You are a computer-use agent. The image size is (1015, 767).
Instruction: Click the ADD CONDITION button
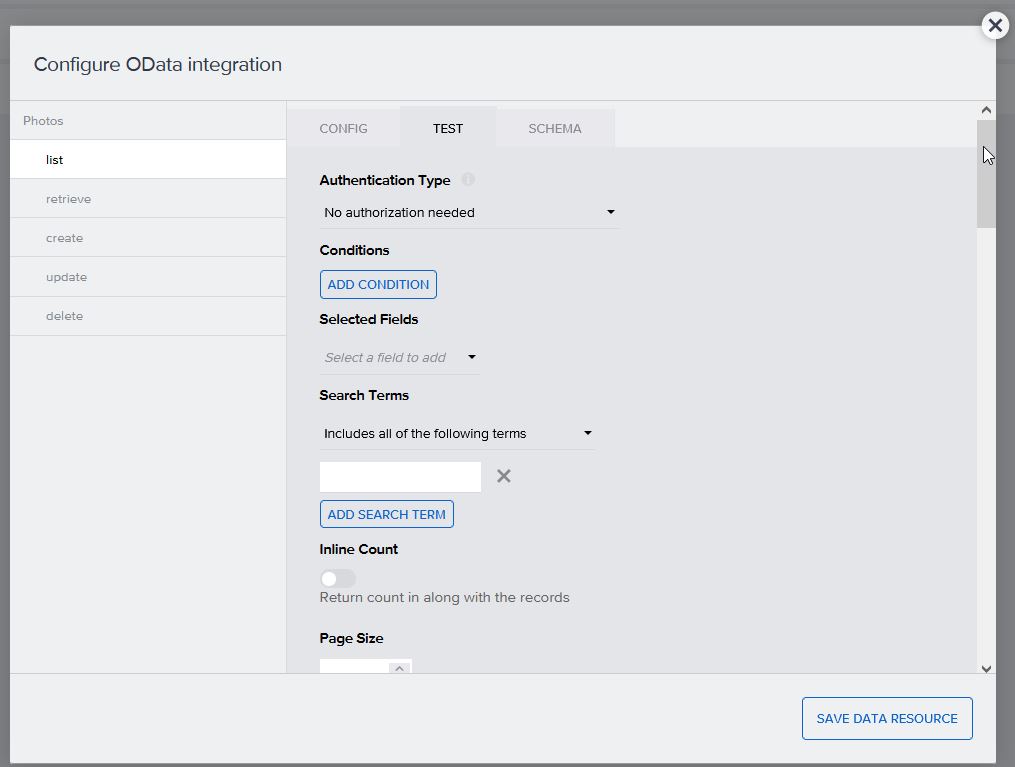pyautogui.click(x=378, y=284)
